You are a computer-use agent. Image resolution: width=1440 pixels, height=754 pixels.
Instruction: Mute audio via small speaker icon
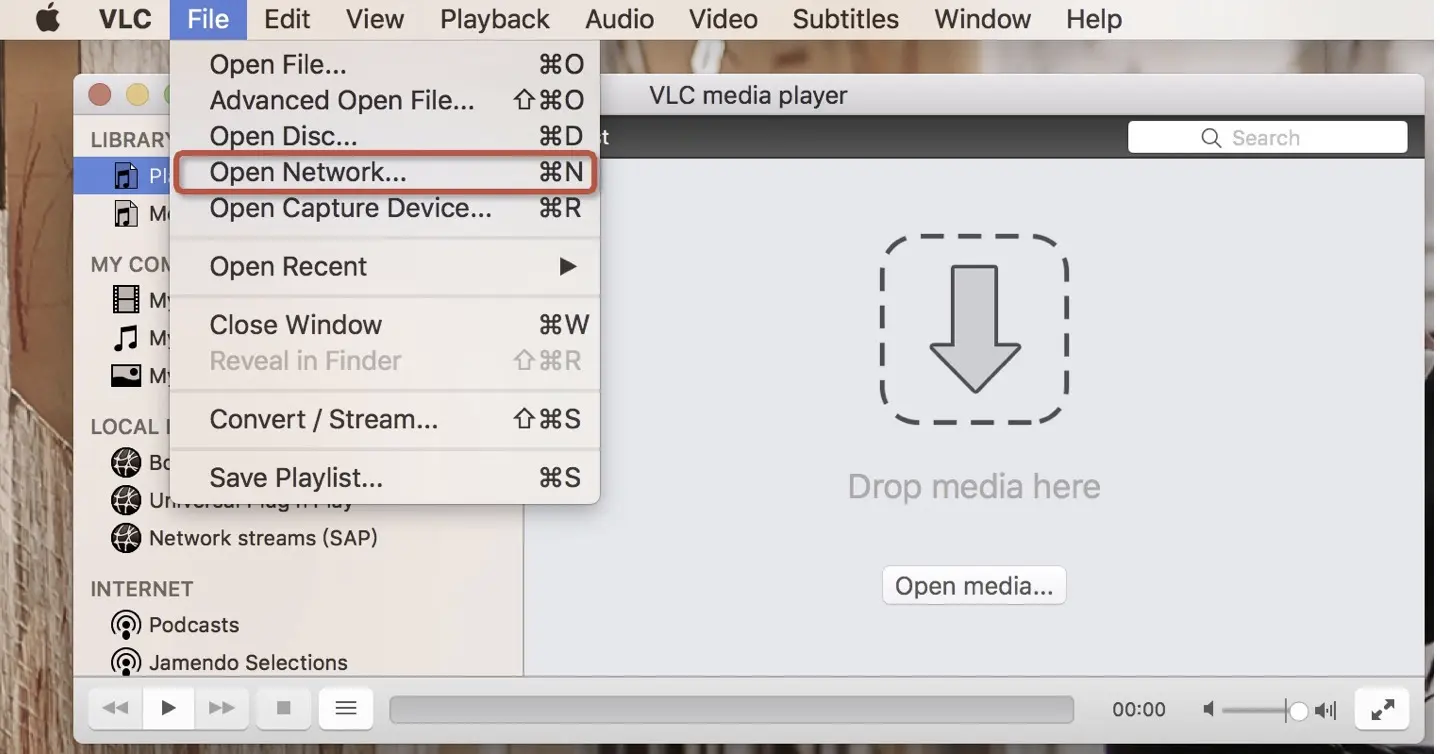[x=1208, y=710]
